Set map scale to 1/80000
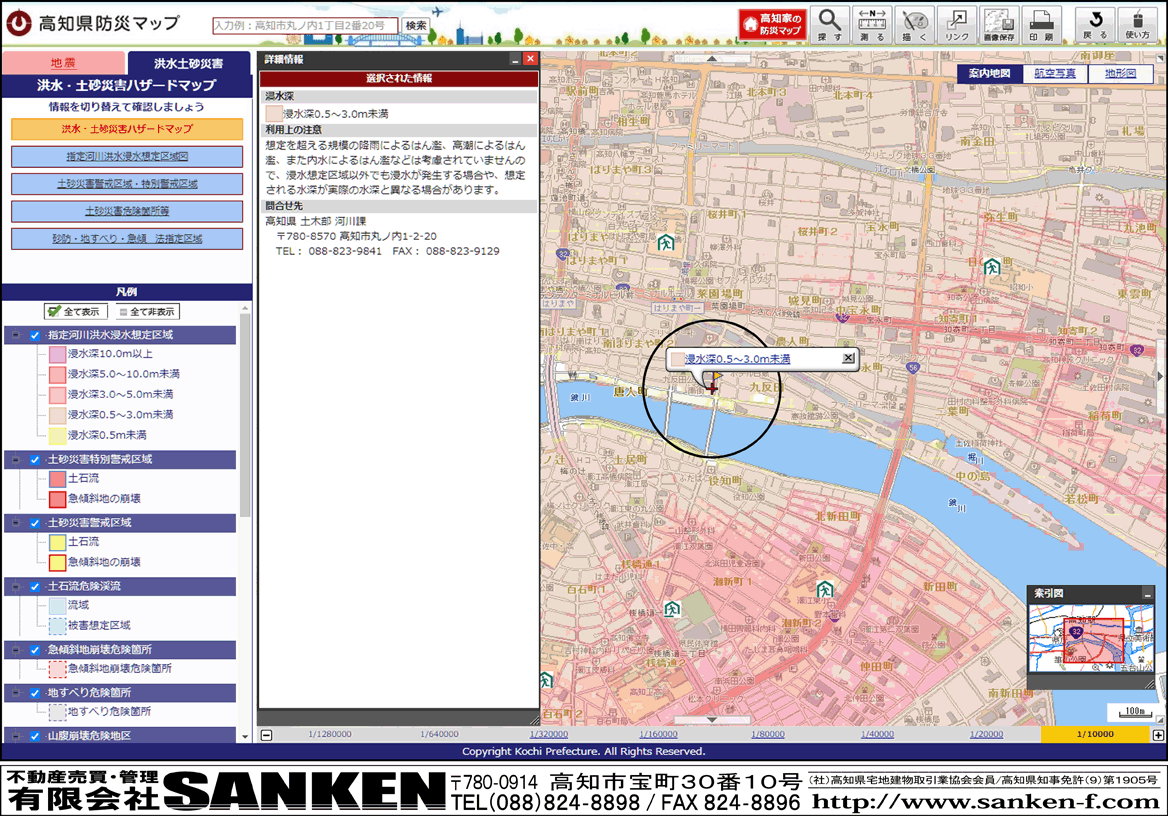Image resolution: width=1168 pixels, height=816 pixels. (x=767, y=735)
